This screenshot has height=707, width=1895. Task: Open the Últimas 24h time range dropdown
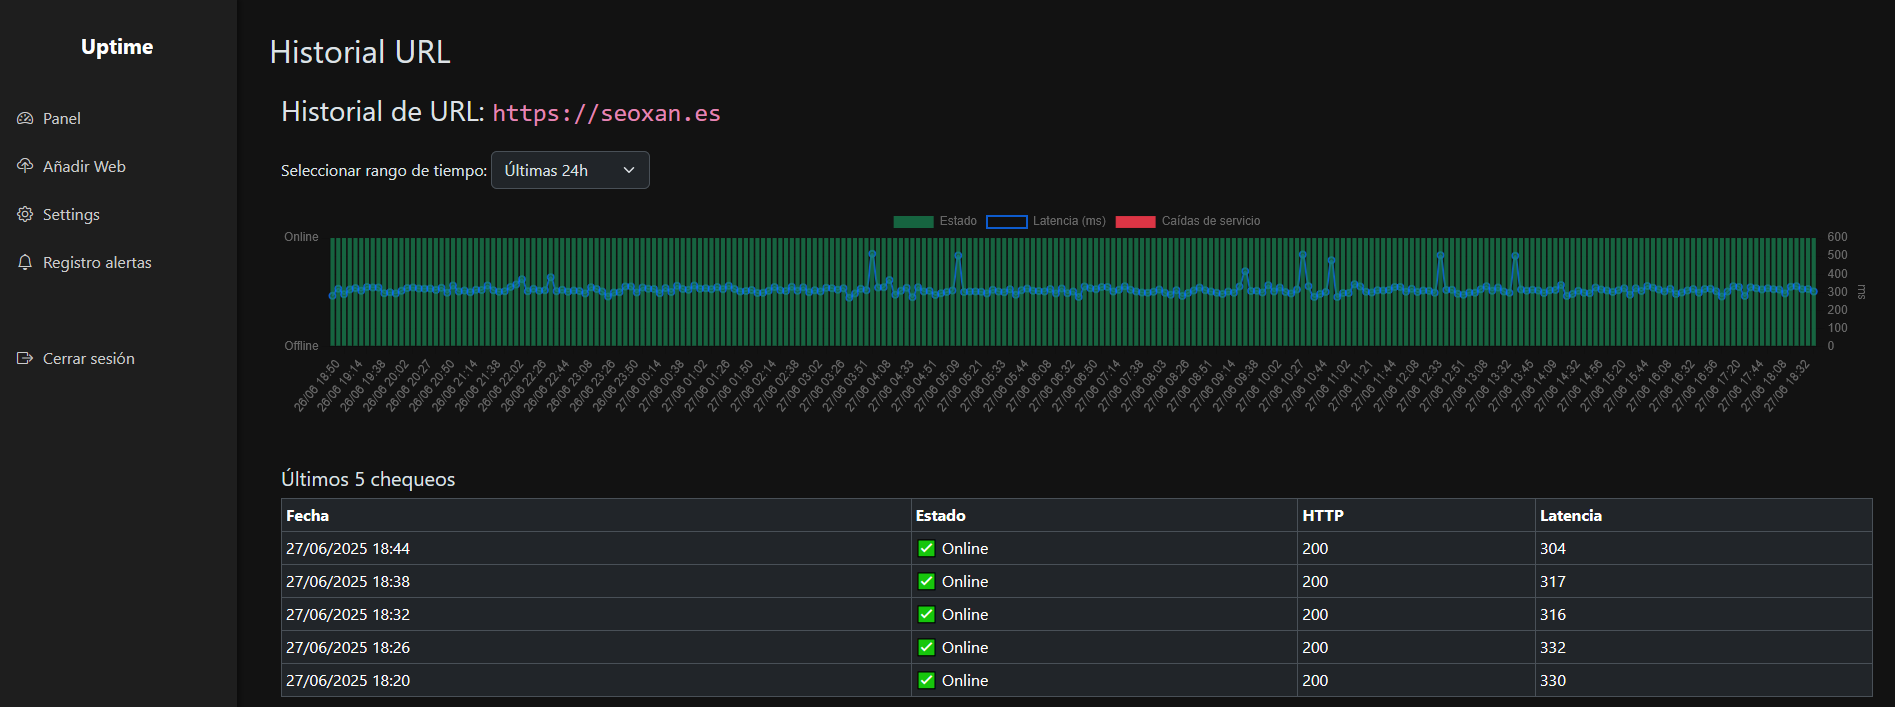570,170
